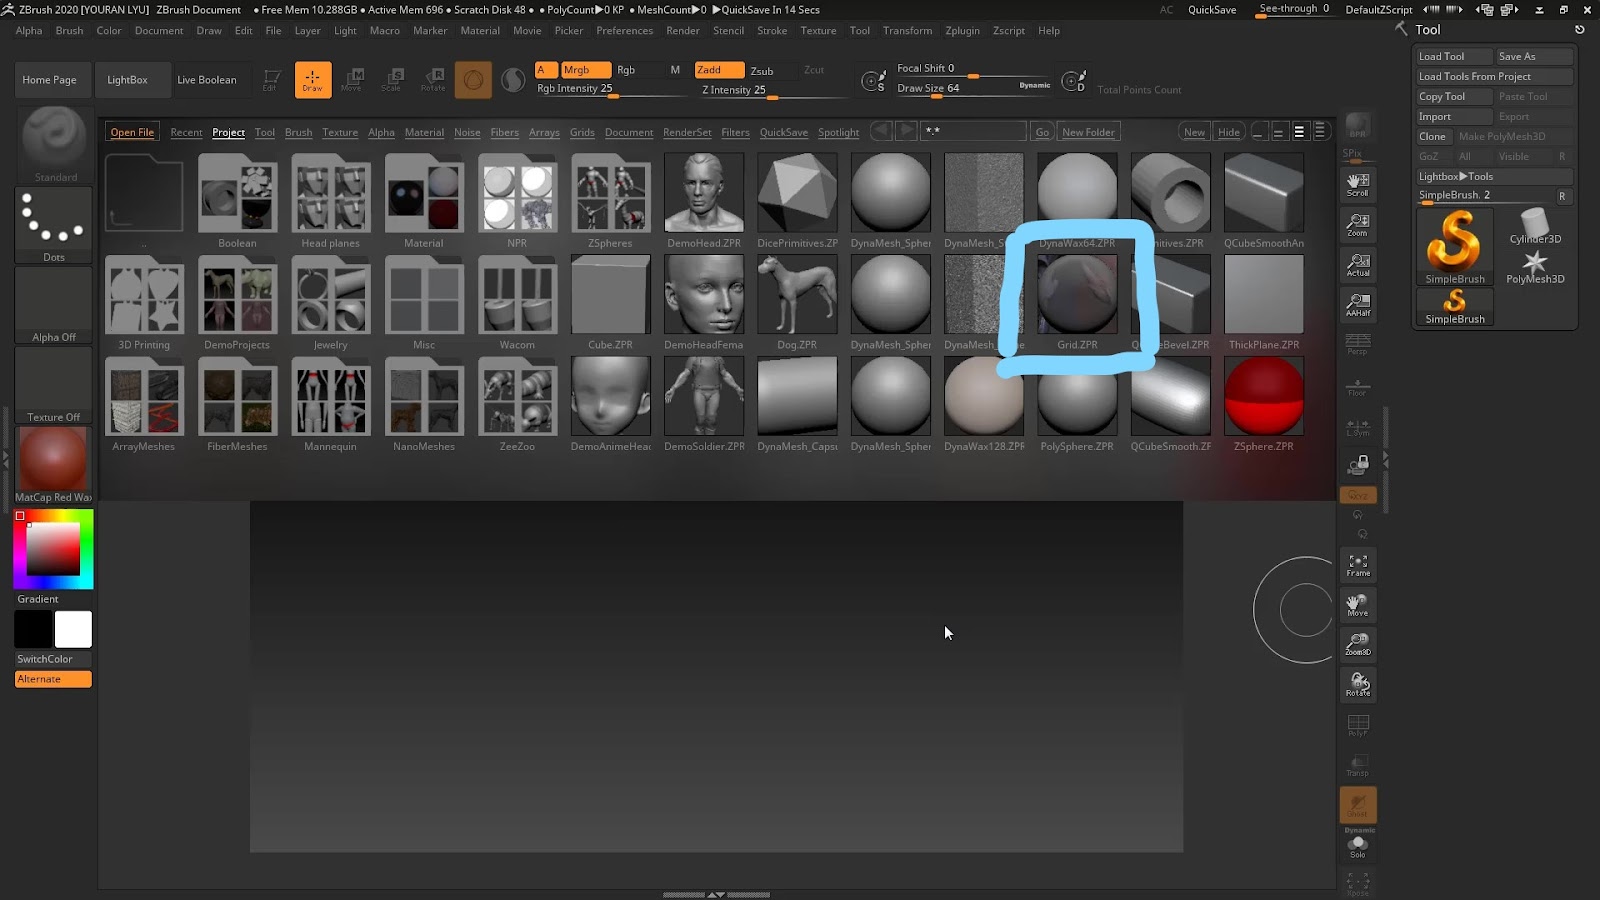Click the Go button beside the search field
This screenshot has width=1600, height=900.
coord(1042,132)
